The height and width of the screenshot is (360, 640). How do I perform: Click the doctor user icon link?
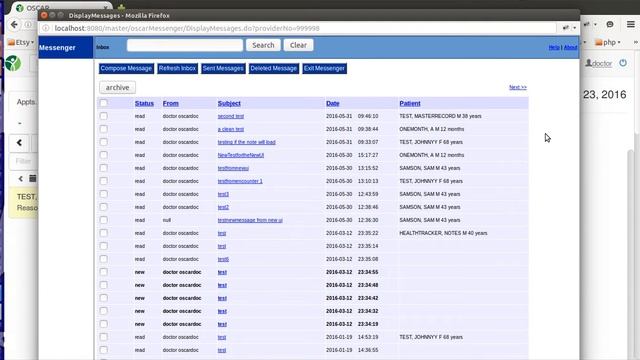[599, 63]
